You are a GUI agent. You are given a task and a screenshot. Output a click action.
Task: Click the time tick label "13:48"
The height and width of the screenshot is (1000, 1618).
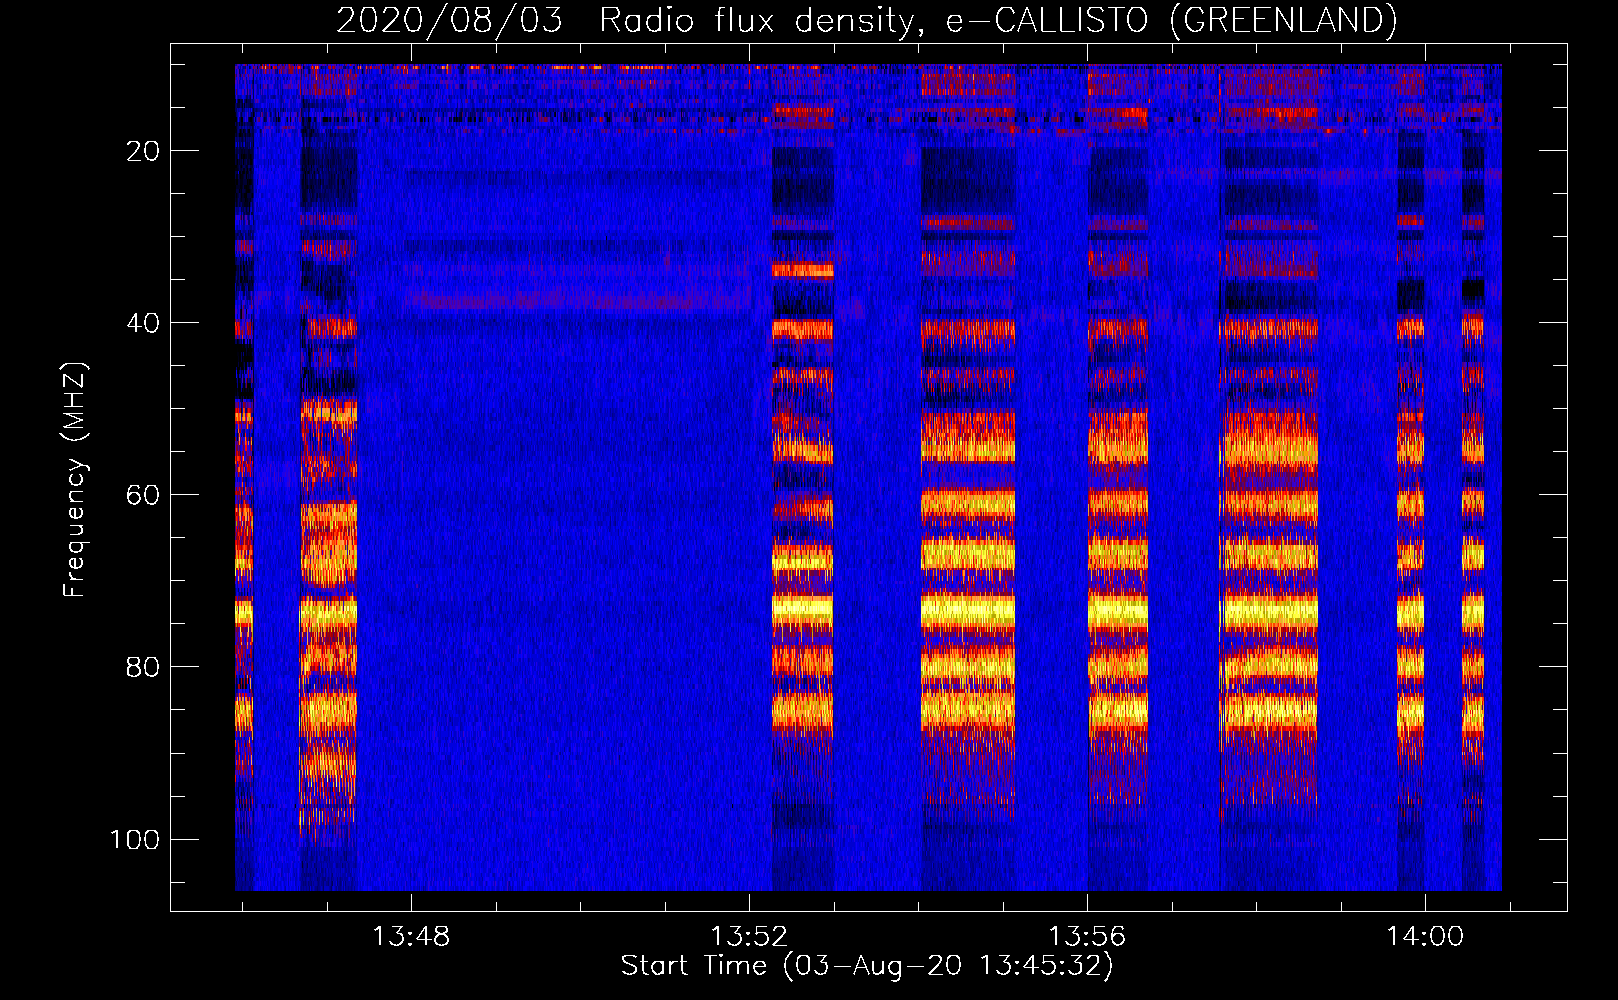pyautogui.click(x=411, y=937)
